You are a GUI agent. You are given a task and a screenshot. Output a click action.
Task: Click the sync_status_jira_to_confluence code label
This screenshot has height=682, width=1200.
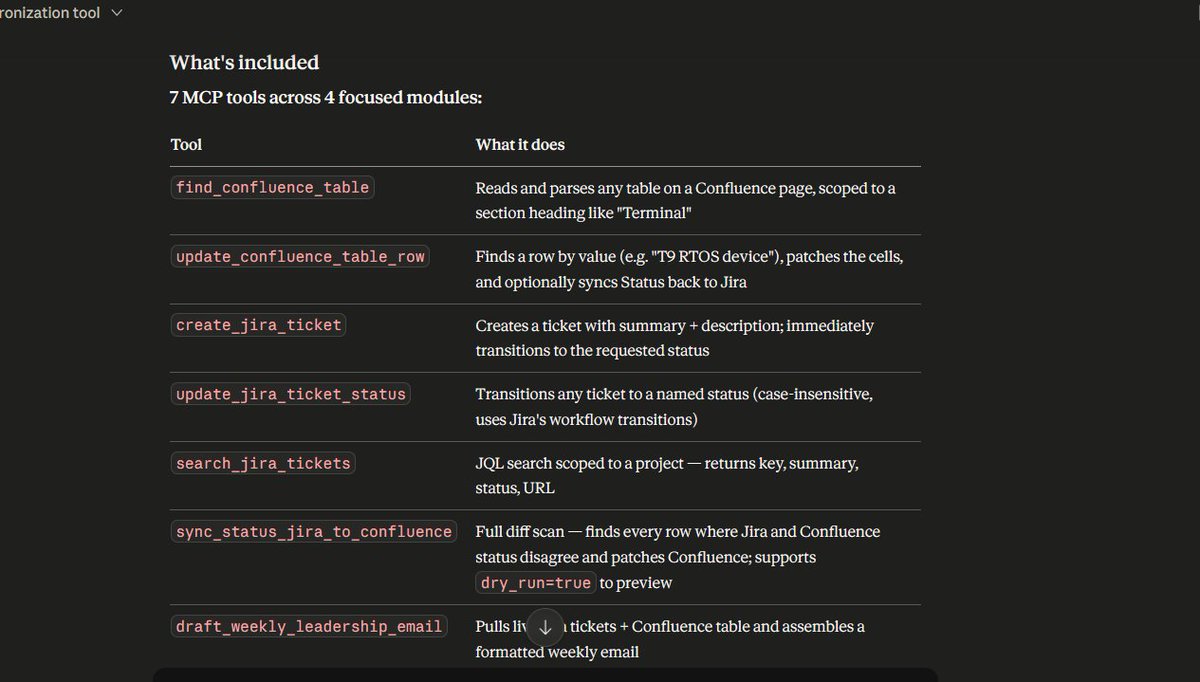[x=313, y=532]
